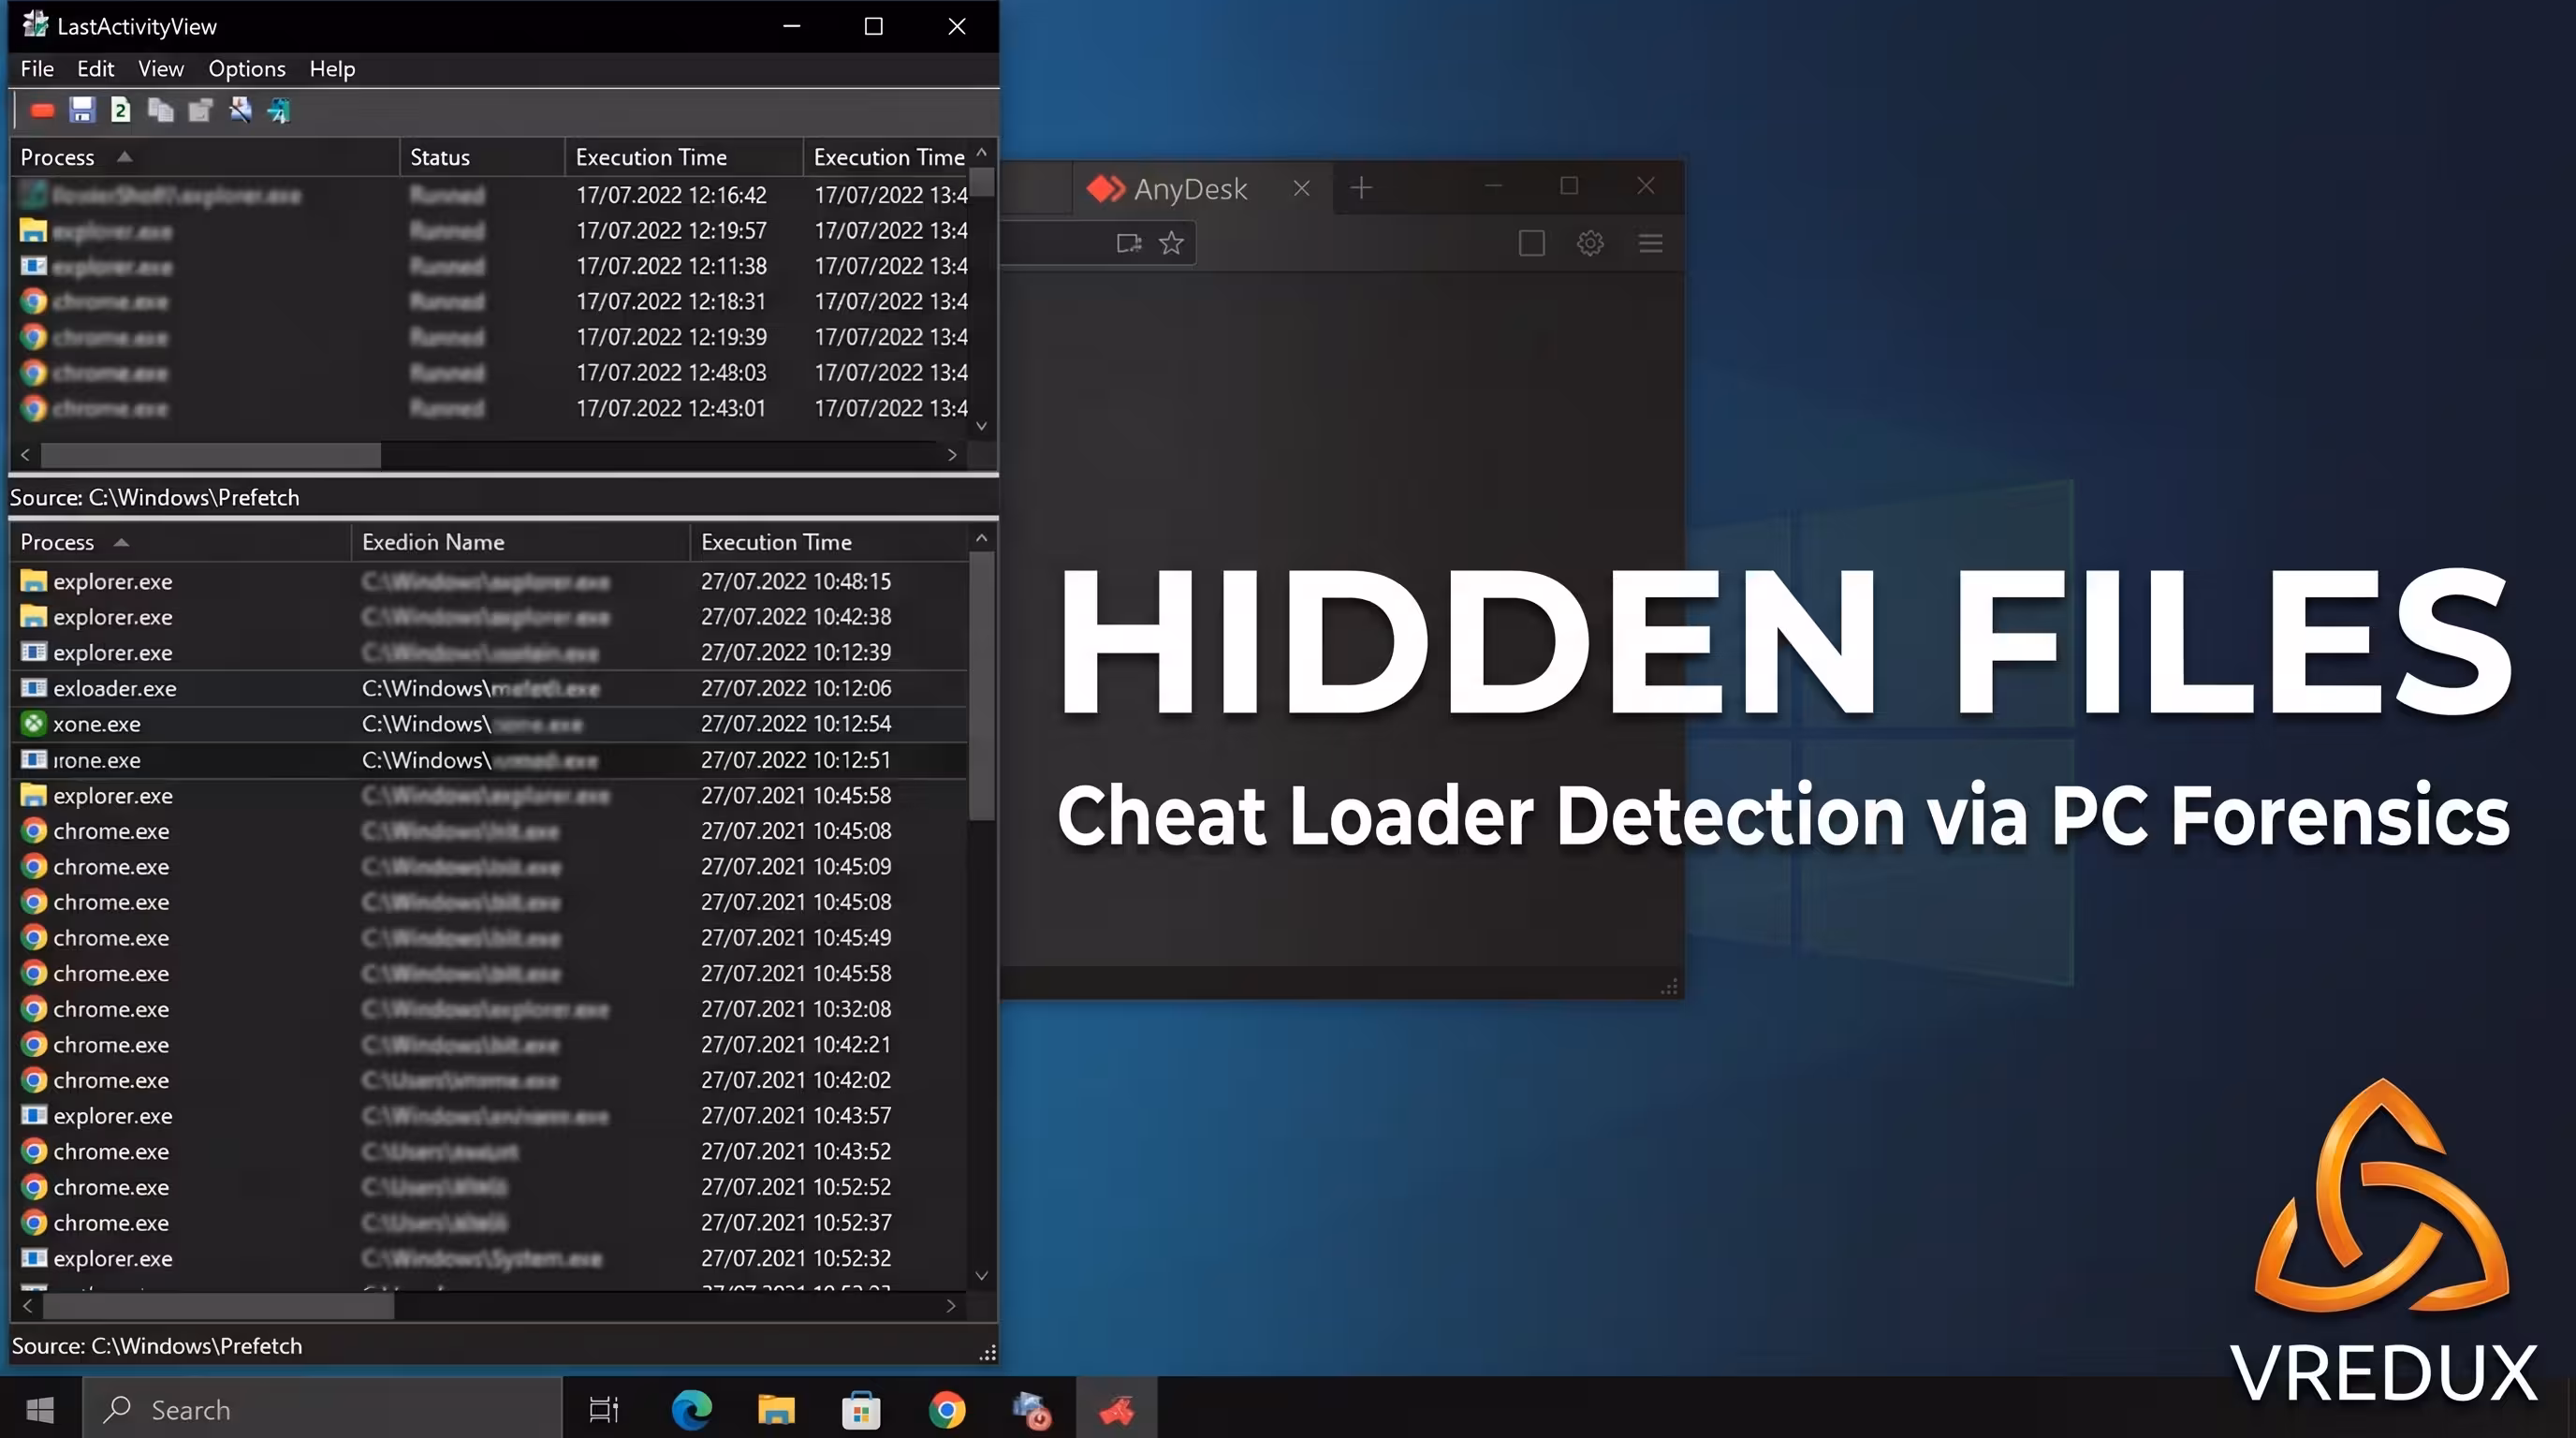
Task: Click the AnyDesk favorites star icon
Action: (1171, 243)
